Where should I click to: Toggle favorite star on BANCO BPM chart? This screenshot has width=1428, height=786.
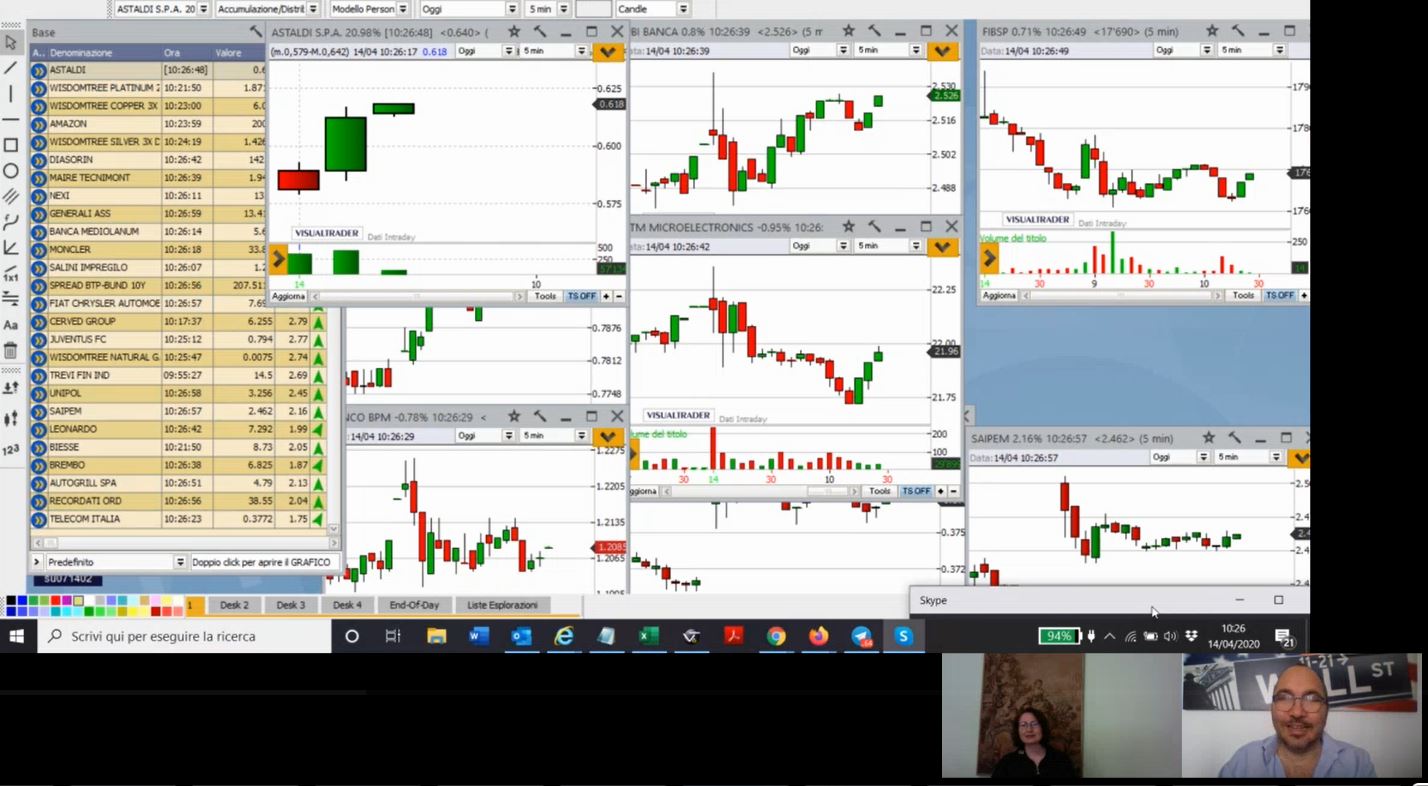click(x=514, y=416)
